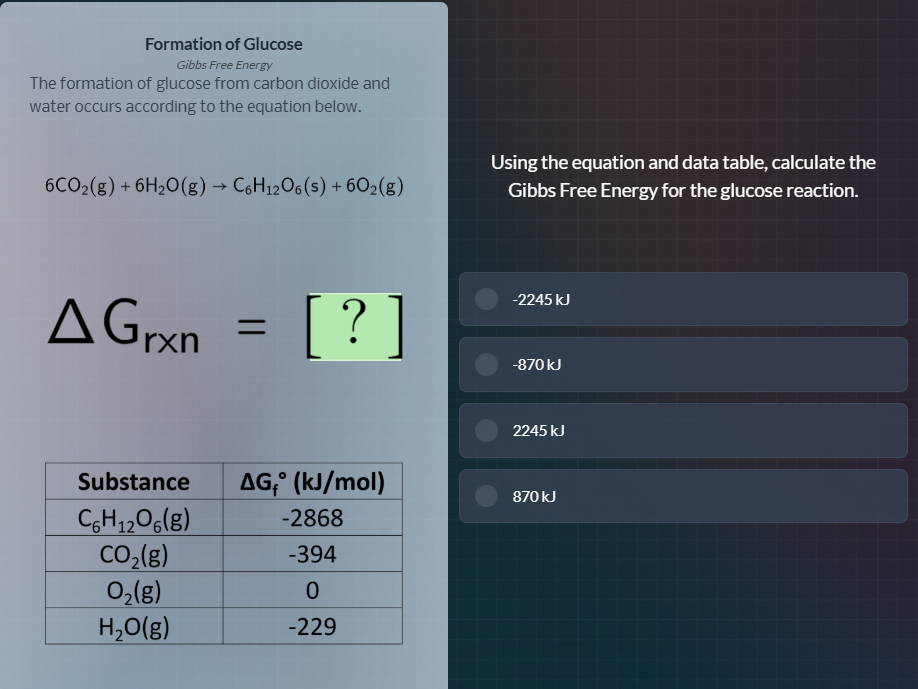Click the Gibbs Free Energy subtitle

click(x=223, y=64)
